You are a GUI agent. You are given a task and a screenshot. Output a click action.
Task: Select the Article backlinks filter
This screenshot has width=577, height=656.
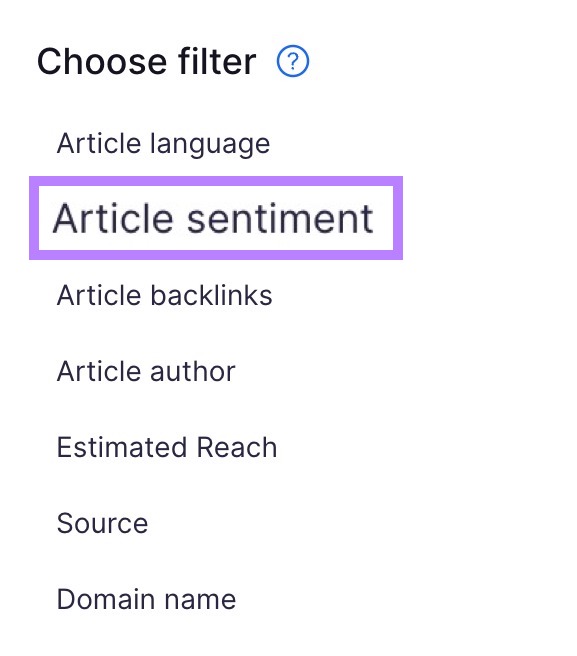[x=164, y=295]
